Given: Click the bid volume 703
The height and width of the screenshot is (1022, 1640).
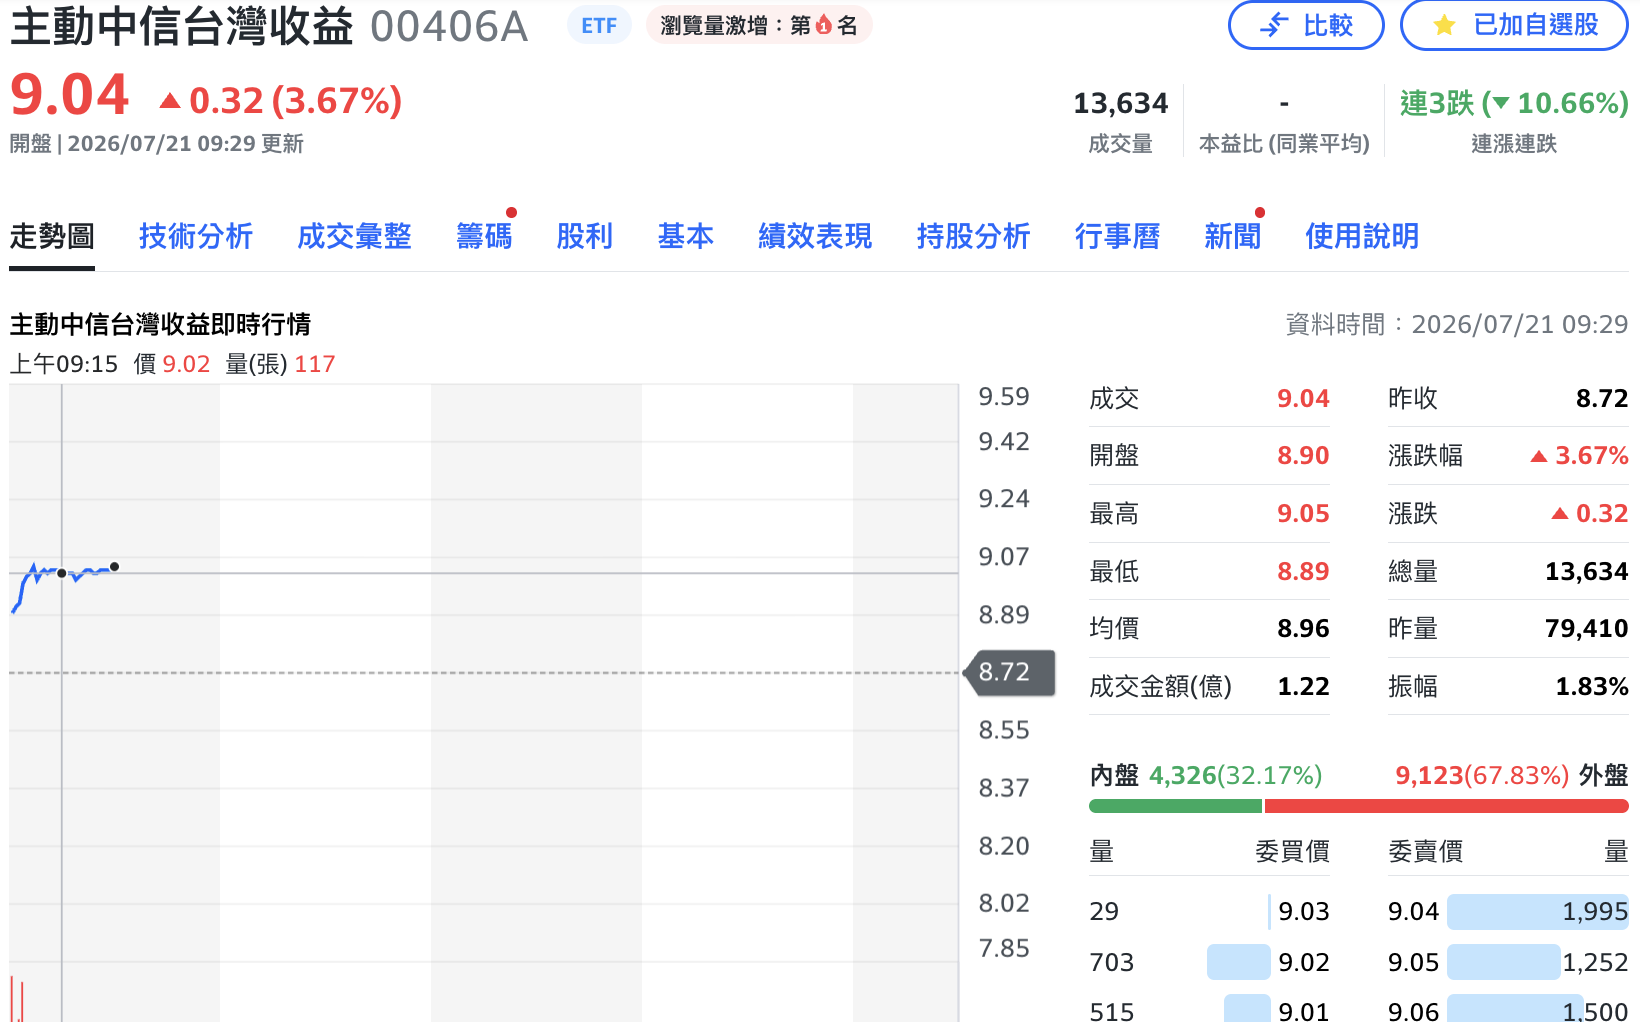Looking at the screenshot, I should coord(1111,963).
